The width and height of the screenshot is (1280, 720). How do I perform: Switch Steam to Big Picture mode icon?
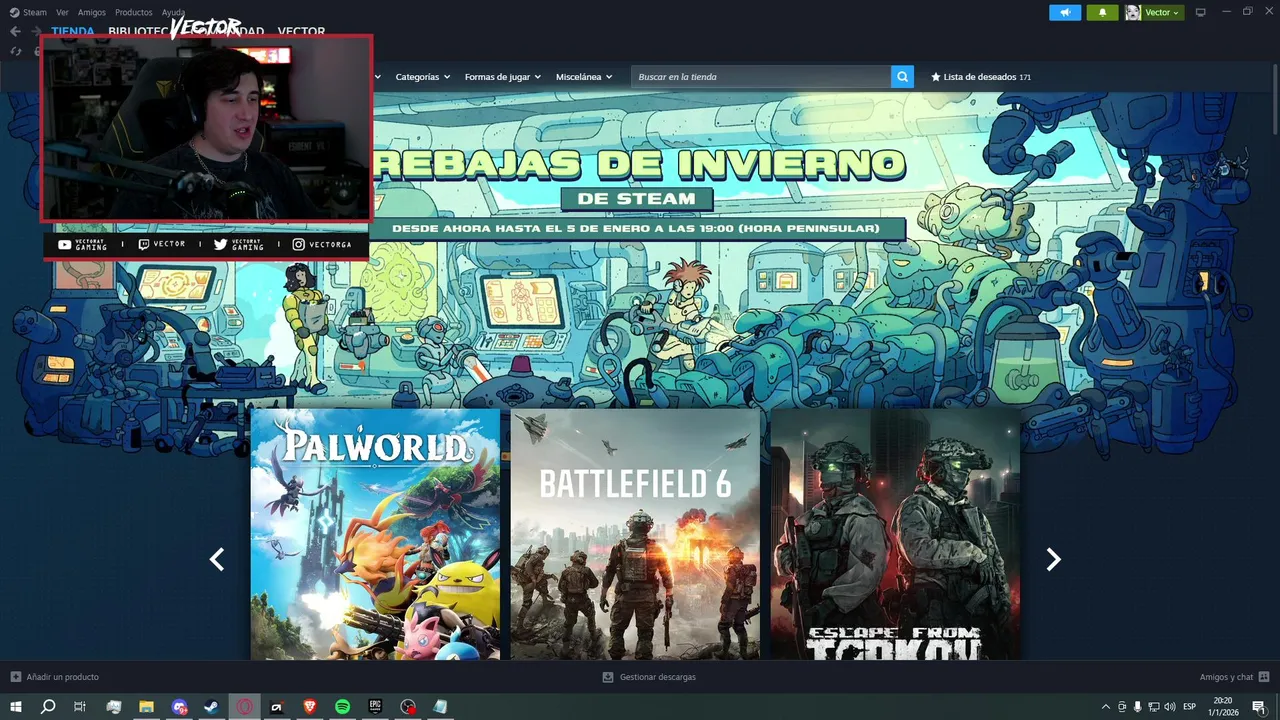[x=1201, y=12]
